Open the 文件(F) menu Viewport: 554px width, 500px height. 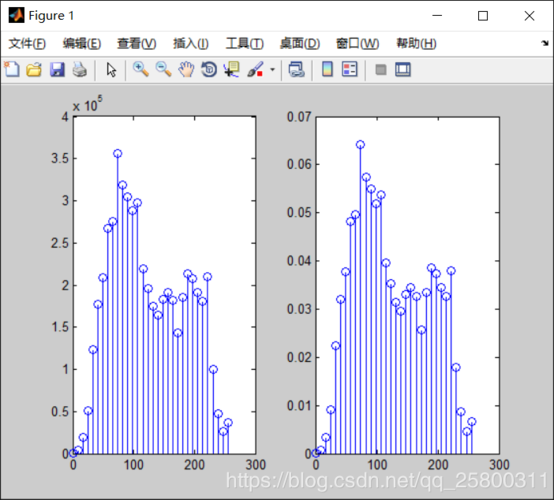[27, 43]
